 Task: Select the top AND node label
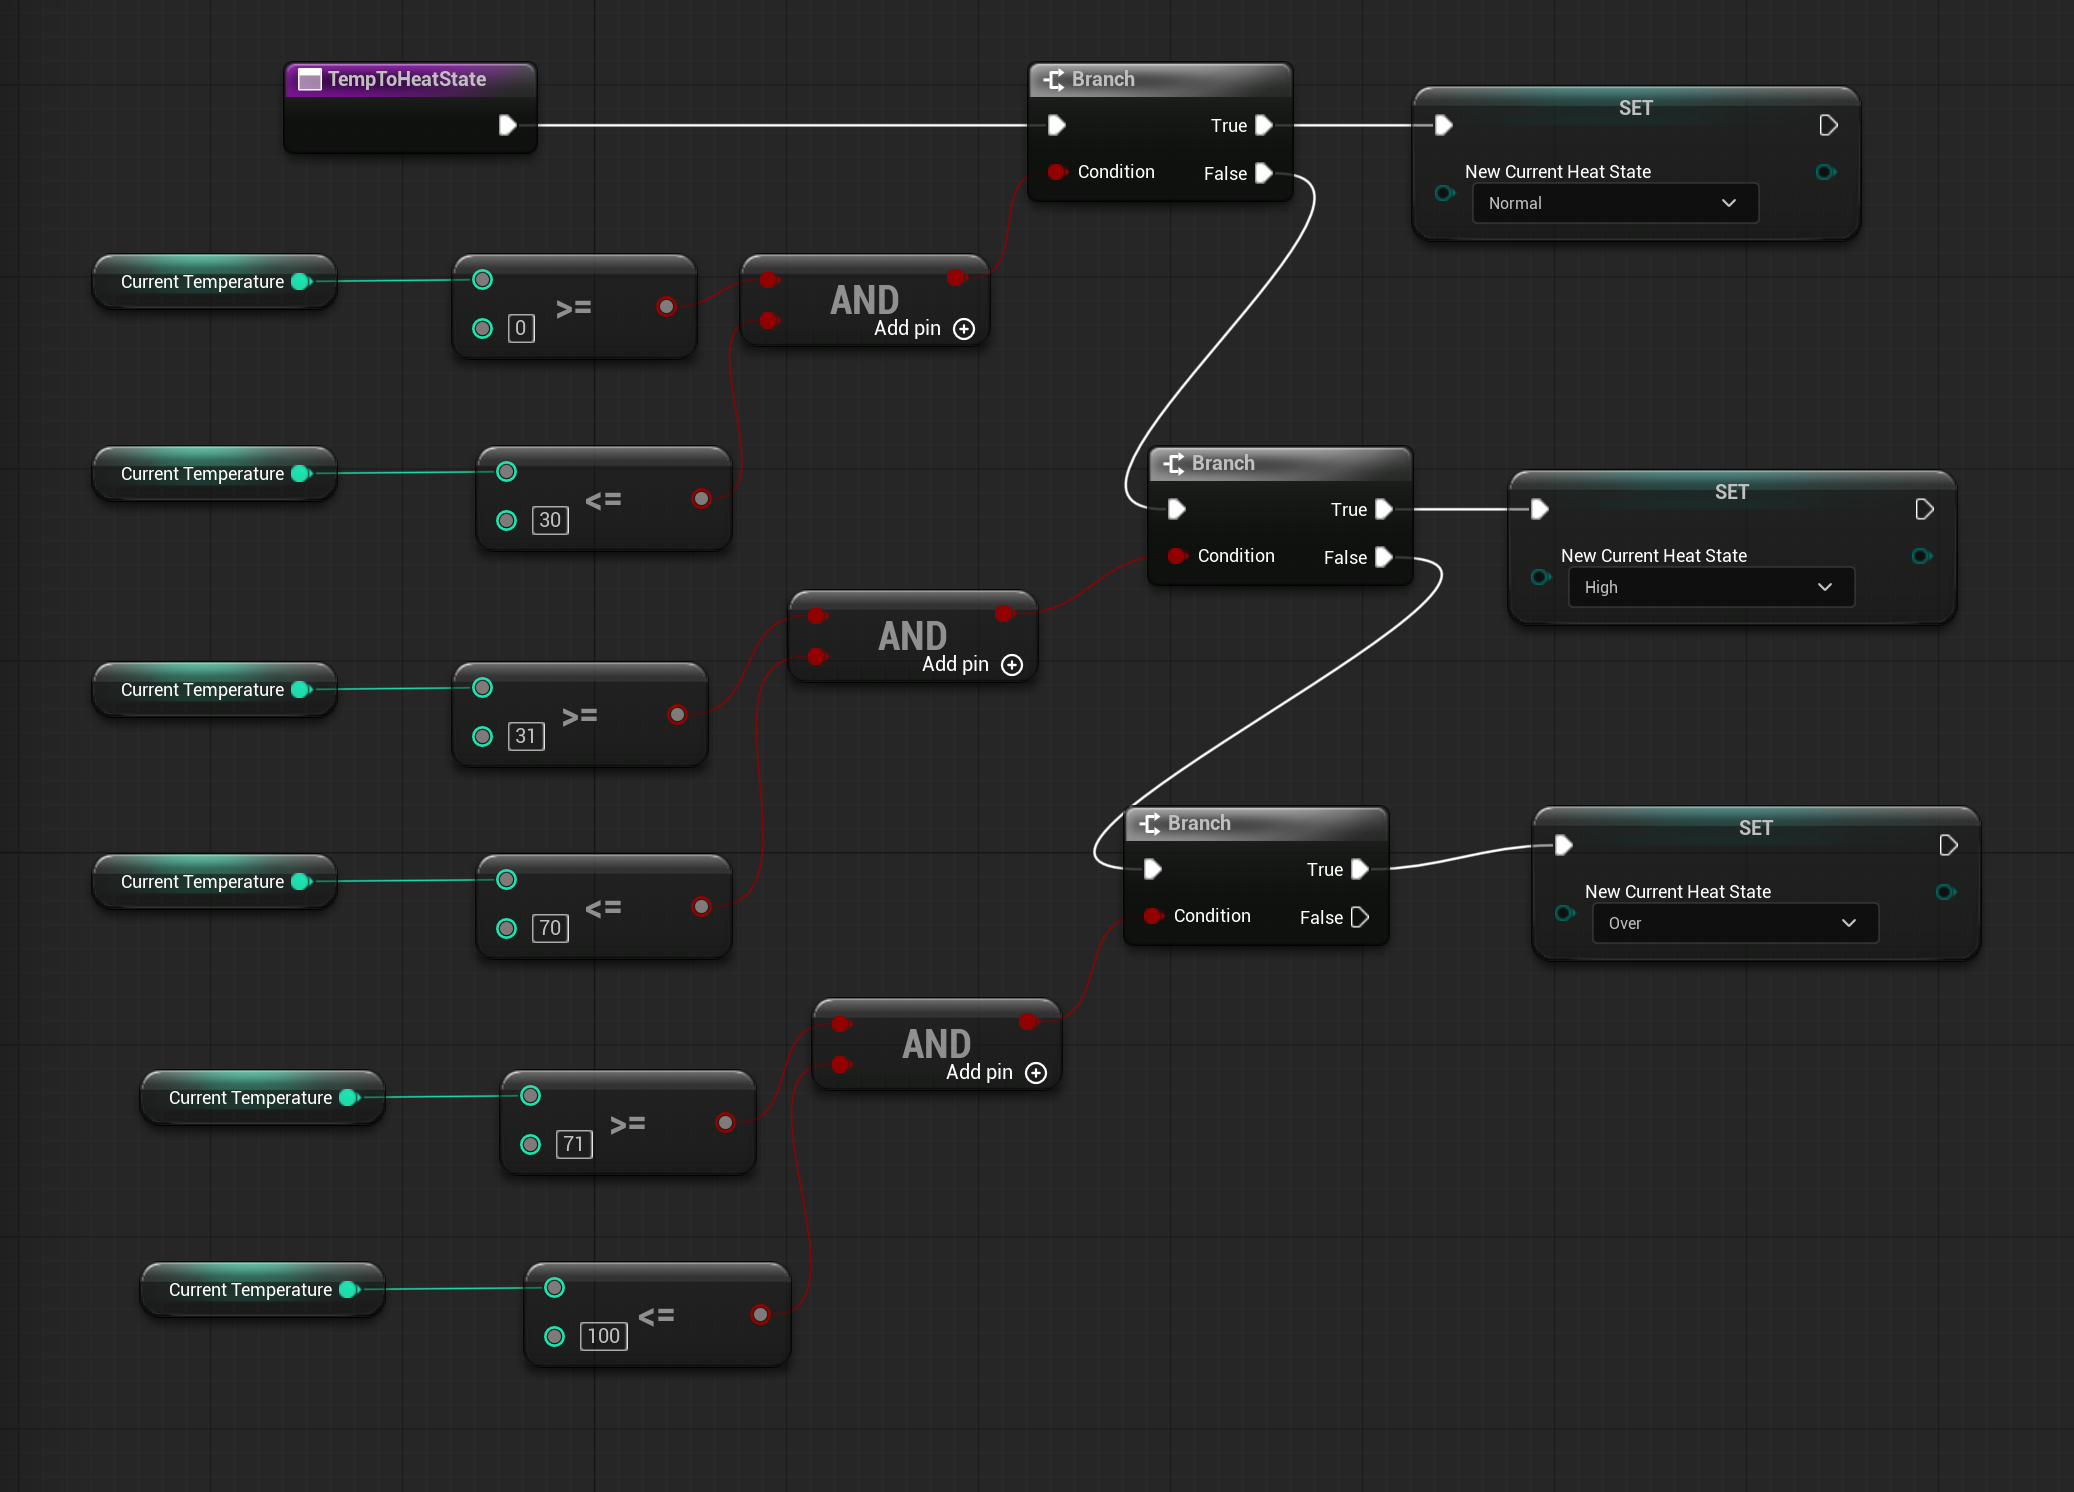865,299
